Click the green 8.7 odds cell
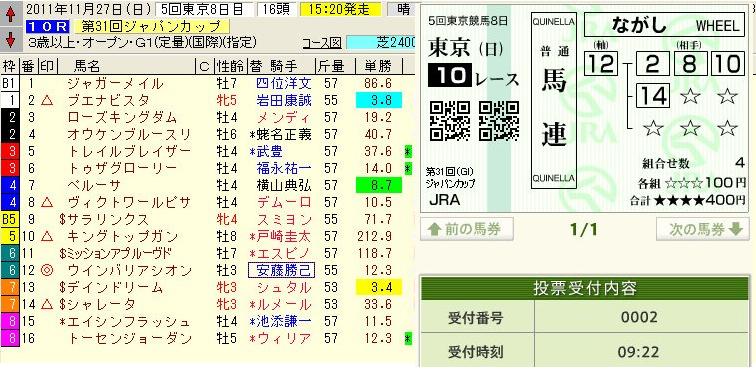The height and width of the screenshot is (374, 756). (378, 185)
